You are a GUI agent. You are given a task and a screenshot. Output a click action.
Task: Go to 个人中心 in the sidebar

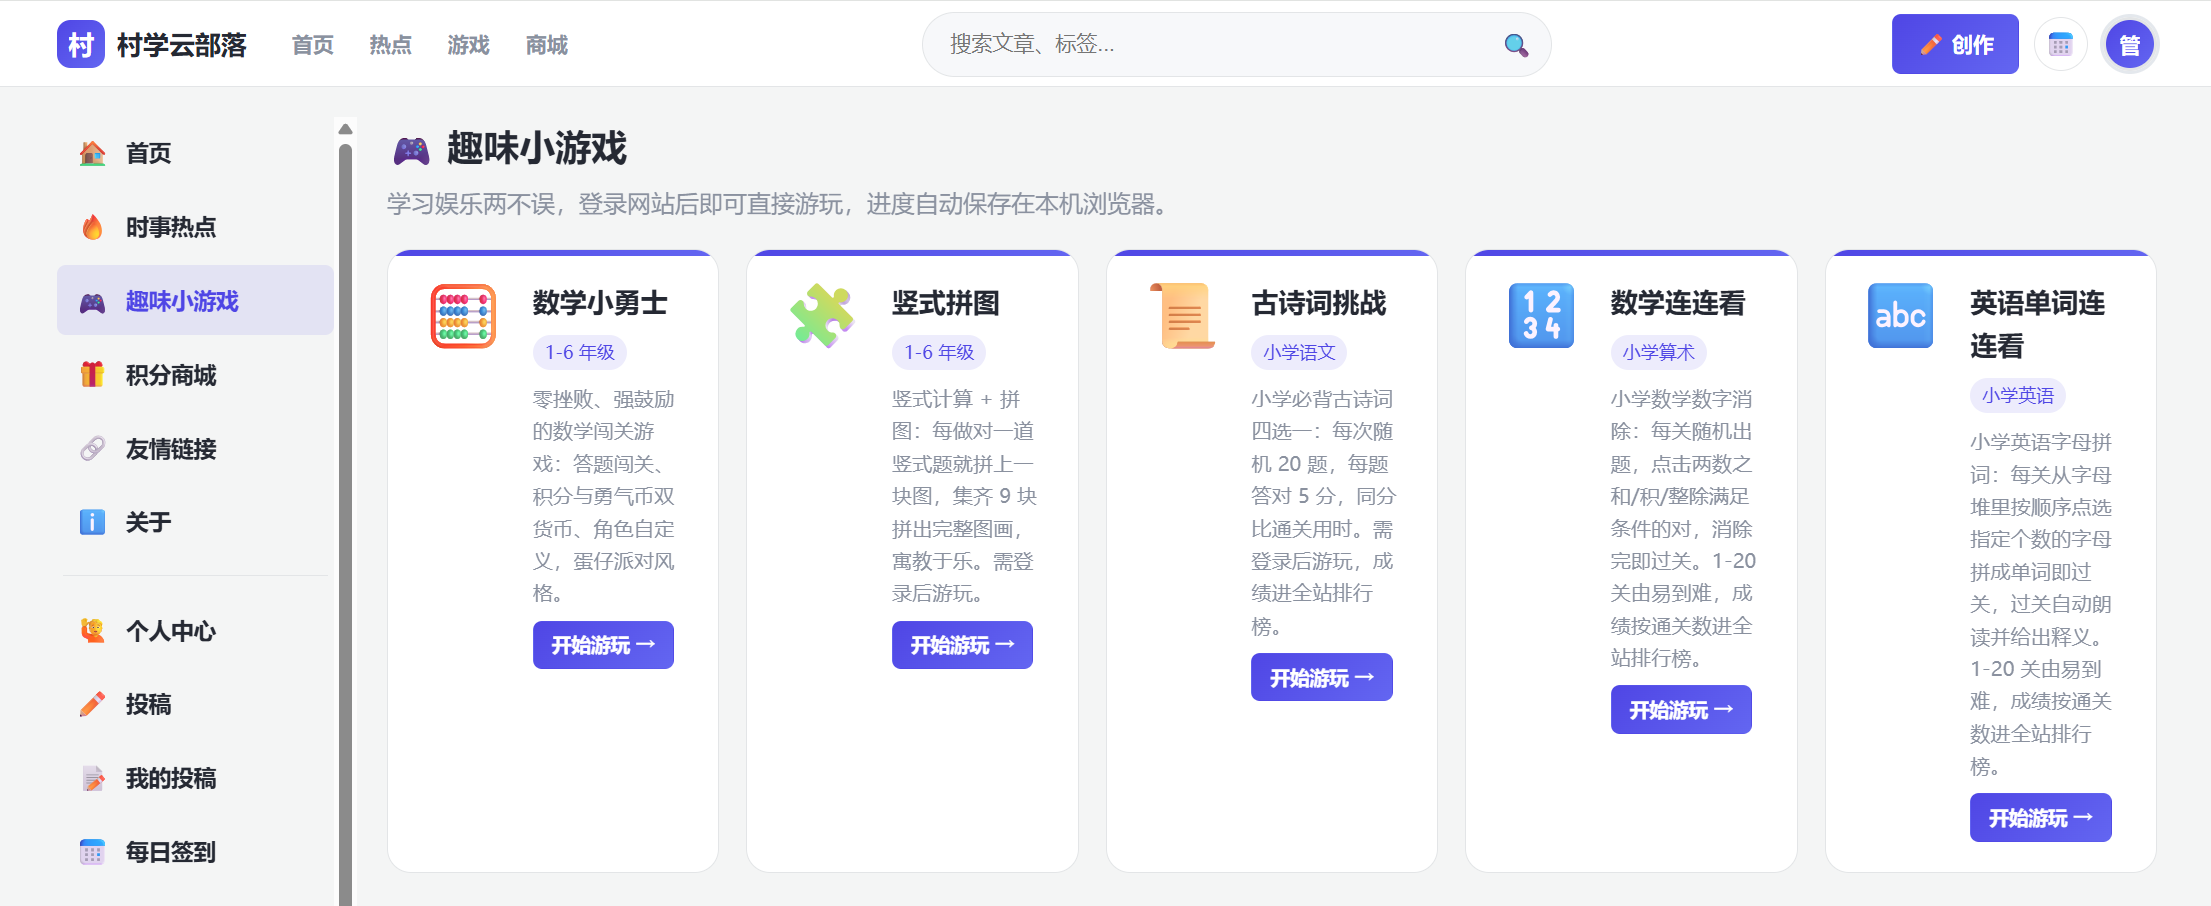tap(195, 631)
